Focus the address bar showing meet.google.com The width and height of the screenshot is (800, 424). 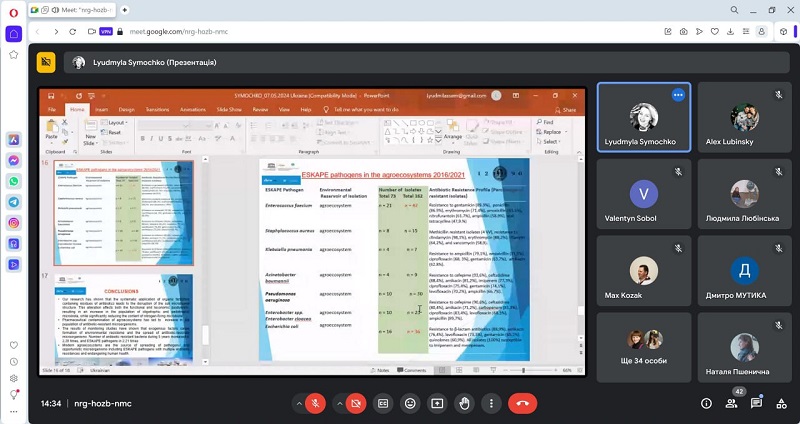point(179,32)
